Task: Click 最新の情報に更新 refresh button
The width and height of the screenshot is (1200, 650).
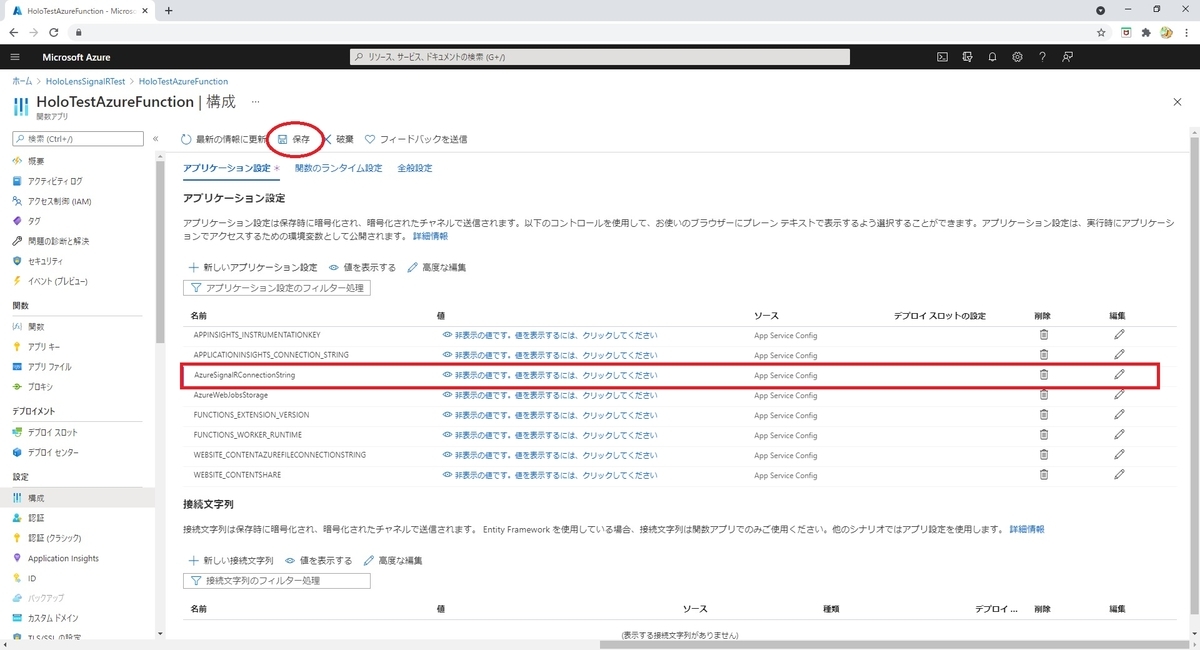Action: (223, 139)
